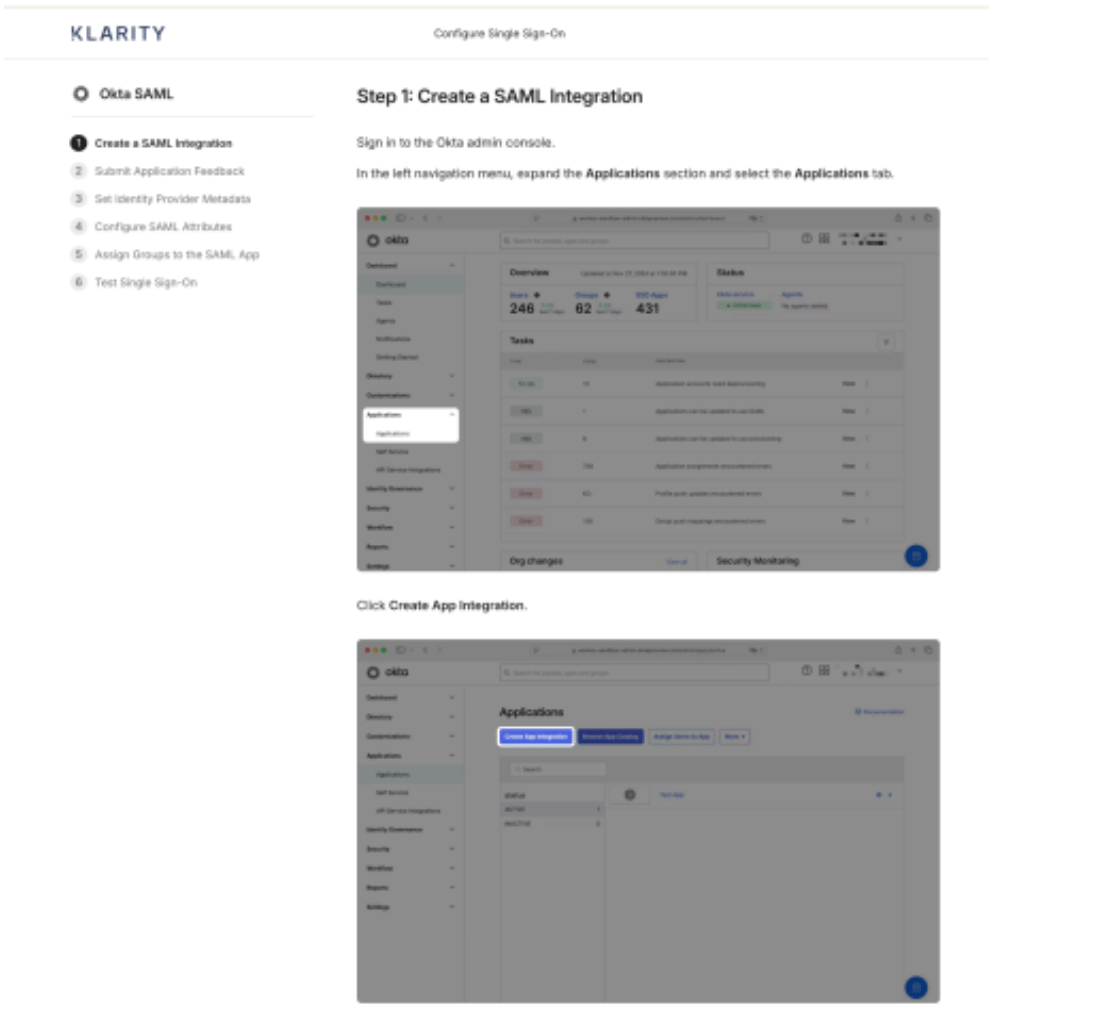Screen dimensions: 1100x1016
Task: Expand Reports chevron in Applications screenshot
Action: pyautogui.click(x=452, y=888)
